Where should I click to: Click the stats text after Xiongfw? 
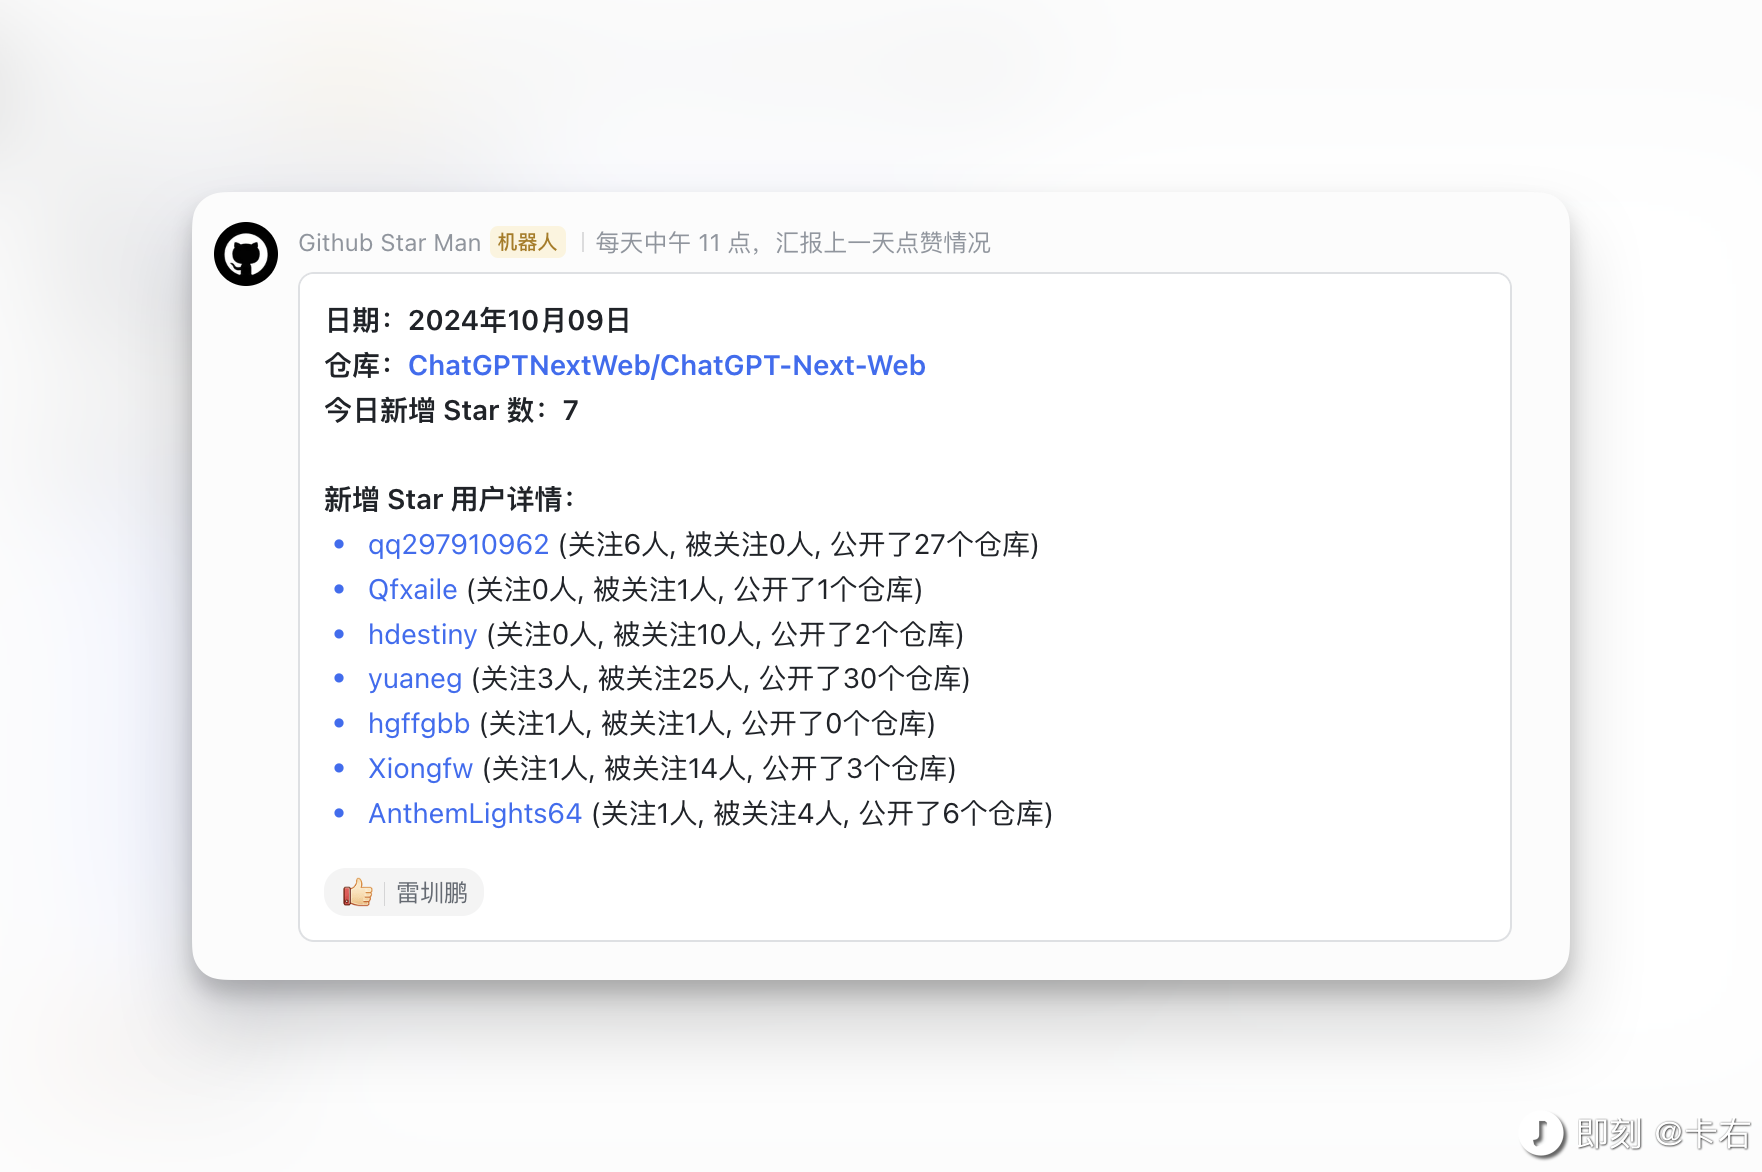coord(720,769)
